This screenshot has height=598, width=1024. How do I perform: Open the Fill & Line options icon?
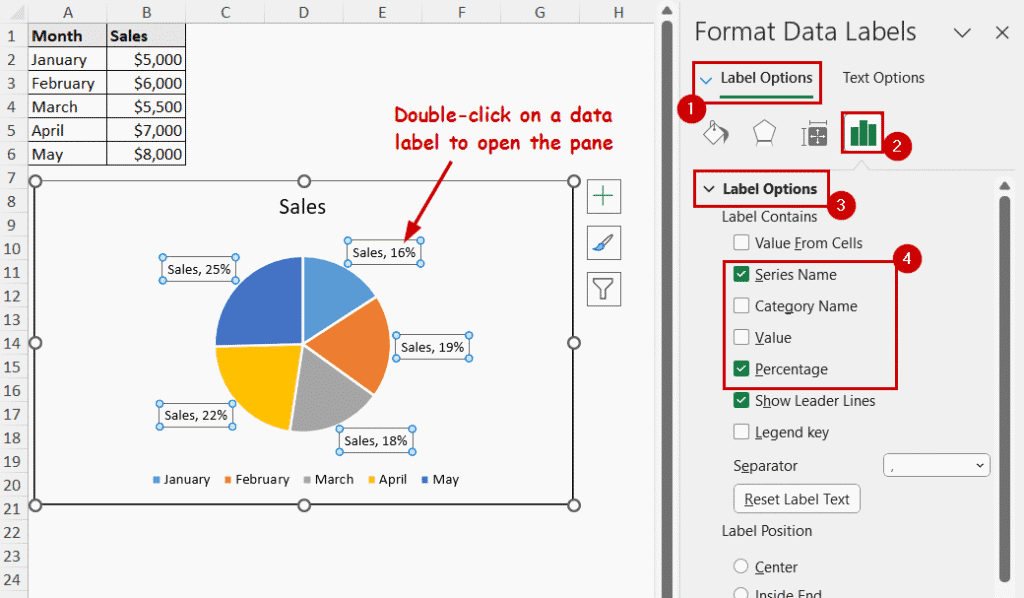point(714,131)
